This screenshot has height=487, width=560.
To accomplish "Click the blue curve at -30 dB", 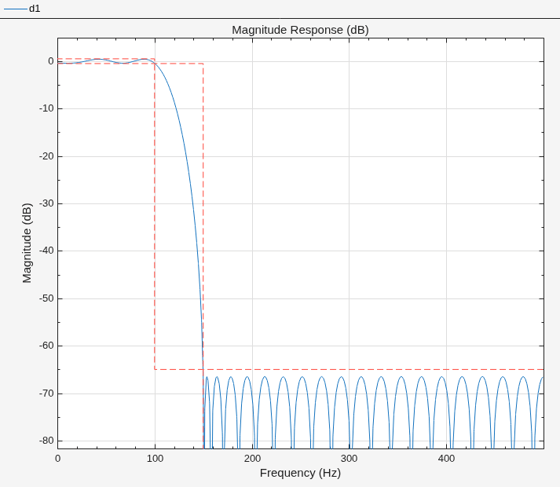I will [193, 204].
